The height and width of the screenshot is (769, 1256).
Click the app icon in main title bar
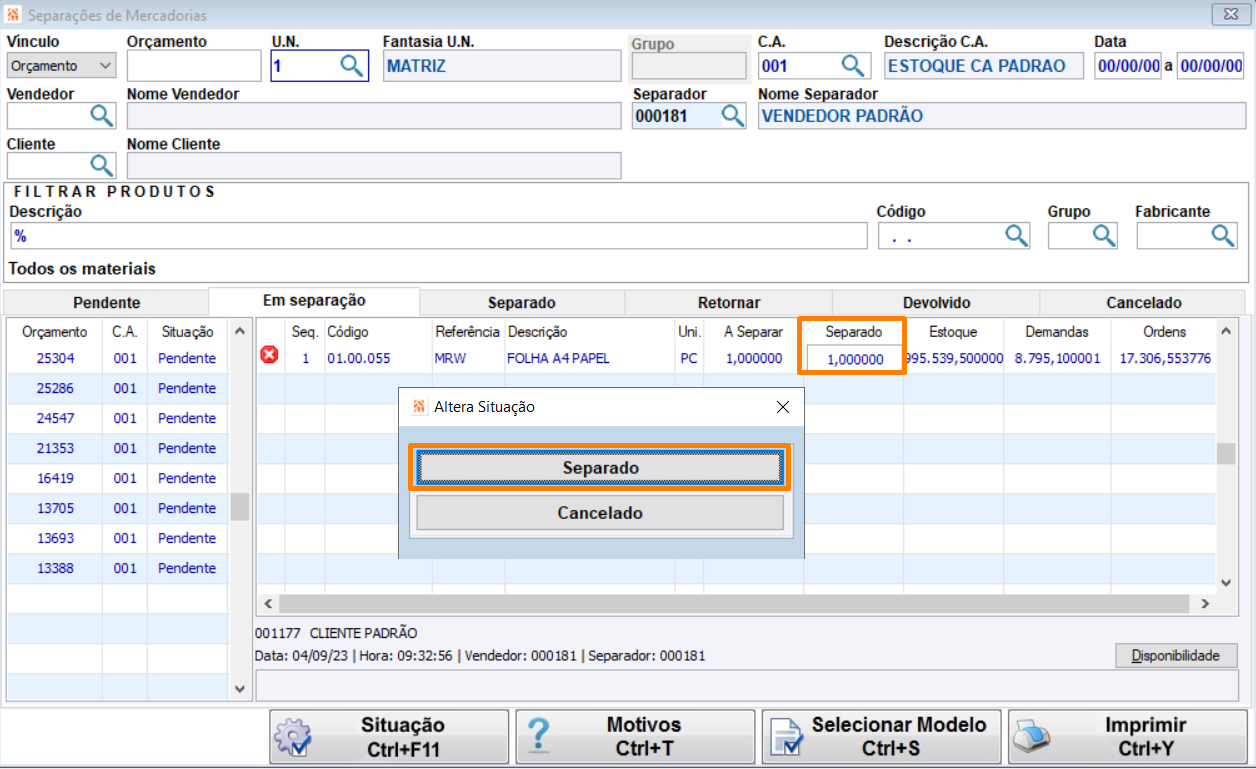pos(13,15)
